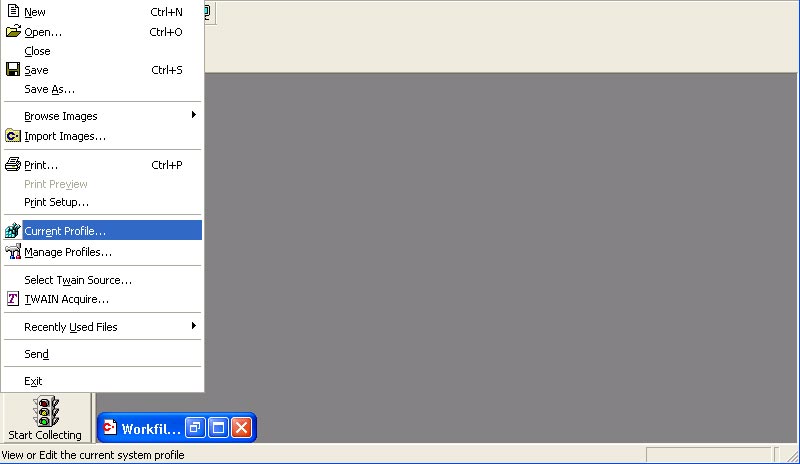The height and width of the screenshot is (464, 800).
Task: Click the New document icon
Action: point(13,11)
